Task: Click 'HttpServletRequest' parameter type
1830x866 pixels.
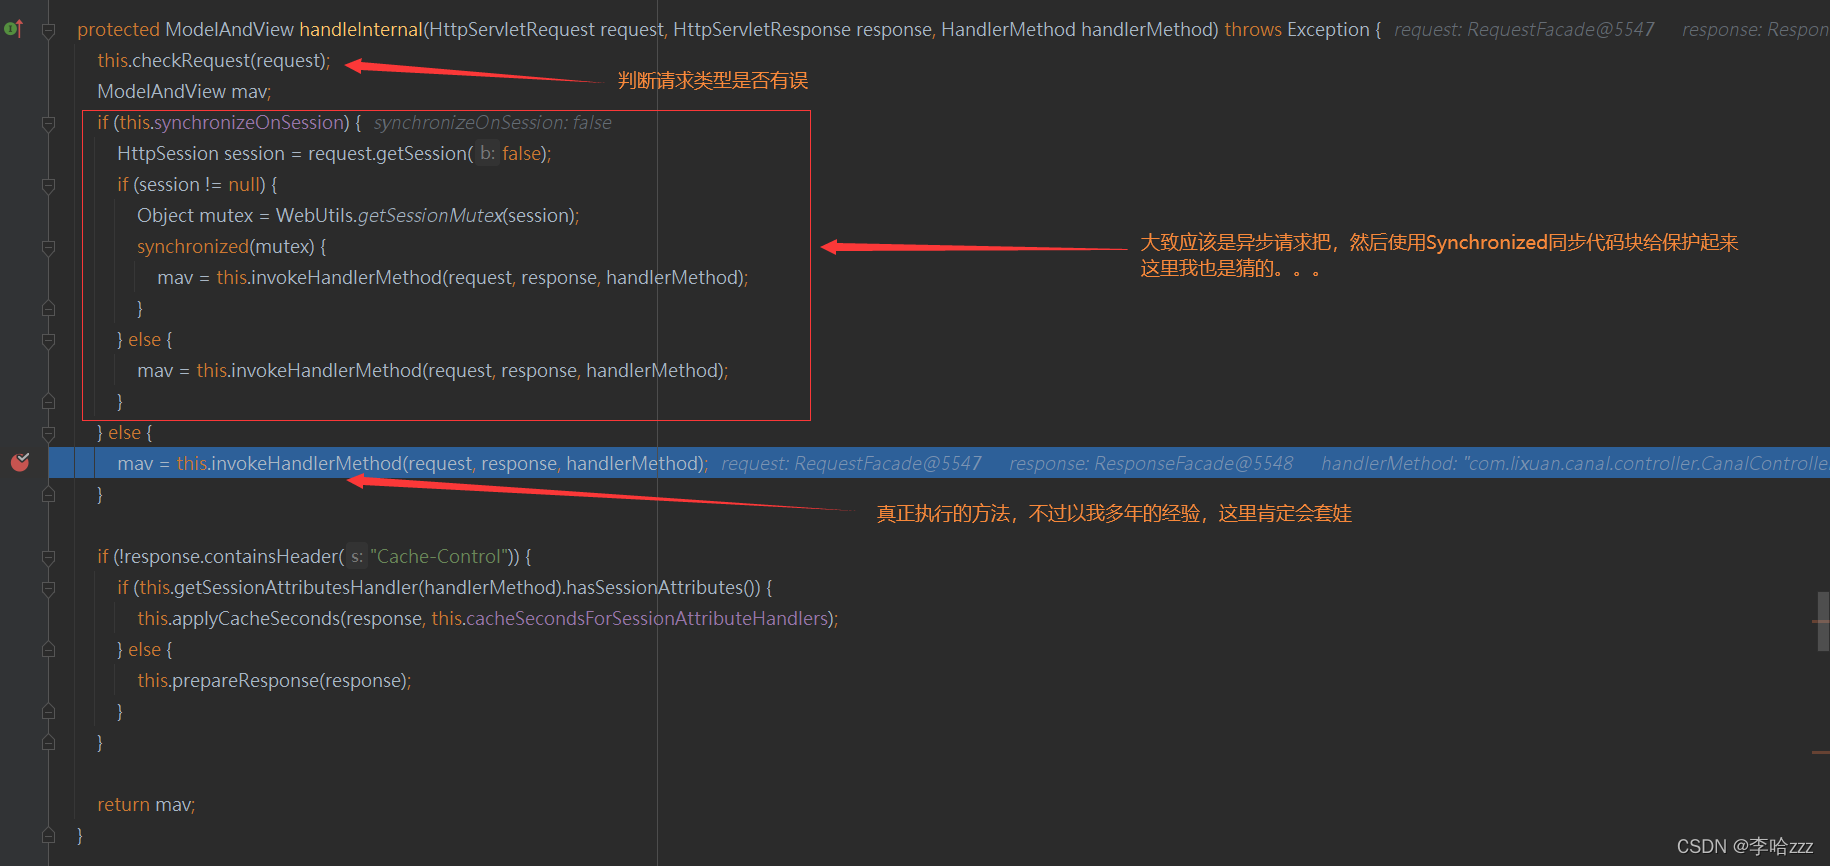Action: [512, 30]
